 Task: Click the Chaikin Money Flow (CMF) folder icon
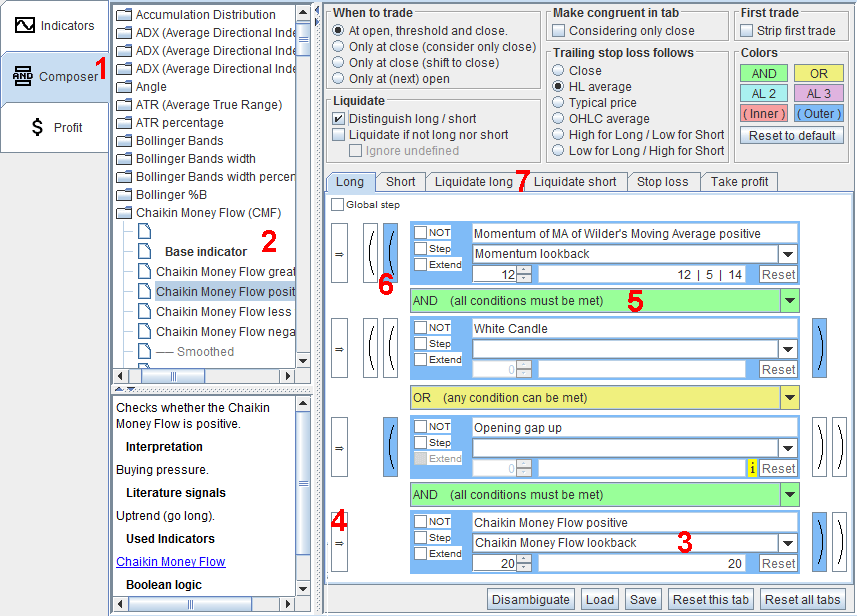[x=125, y=213]
